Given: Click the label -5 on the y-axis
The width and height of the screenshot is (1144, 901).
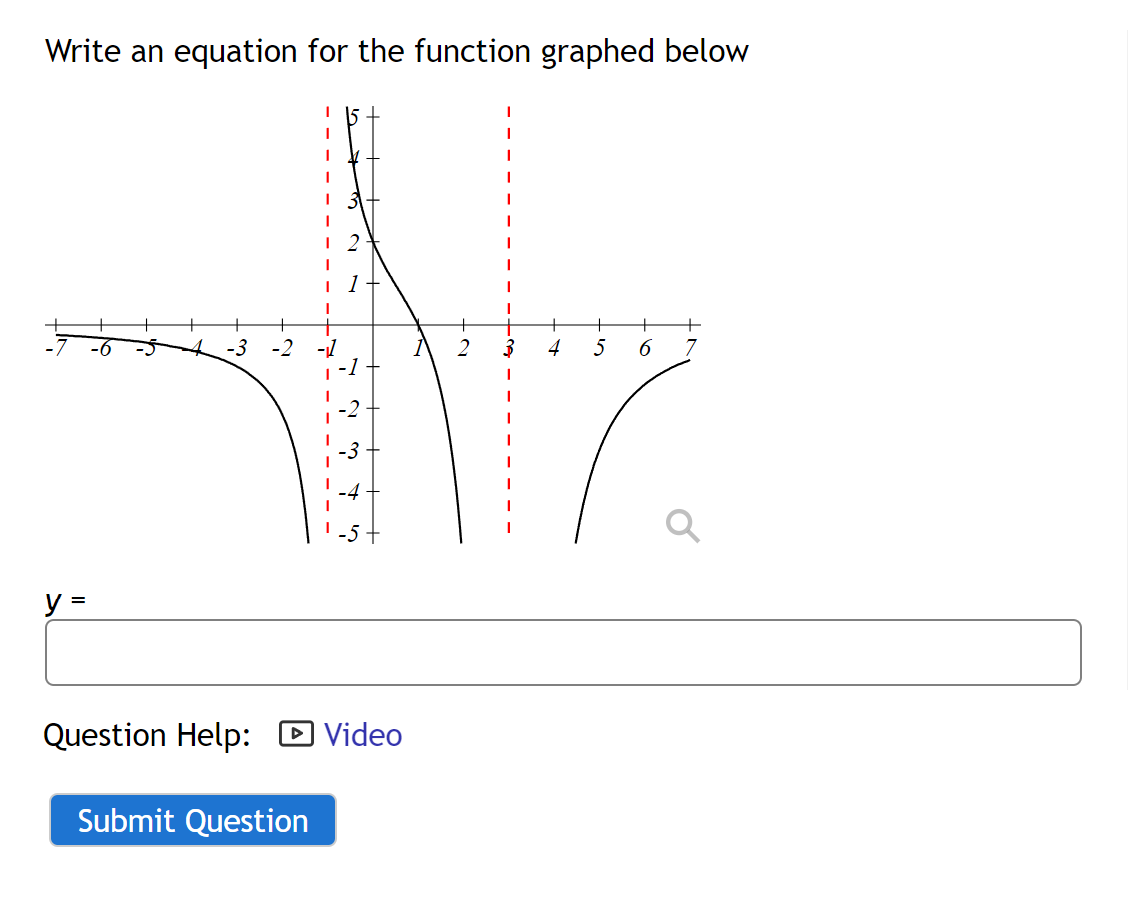Looking at the screenshot, I should coord(348,532).
